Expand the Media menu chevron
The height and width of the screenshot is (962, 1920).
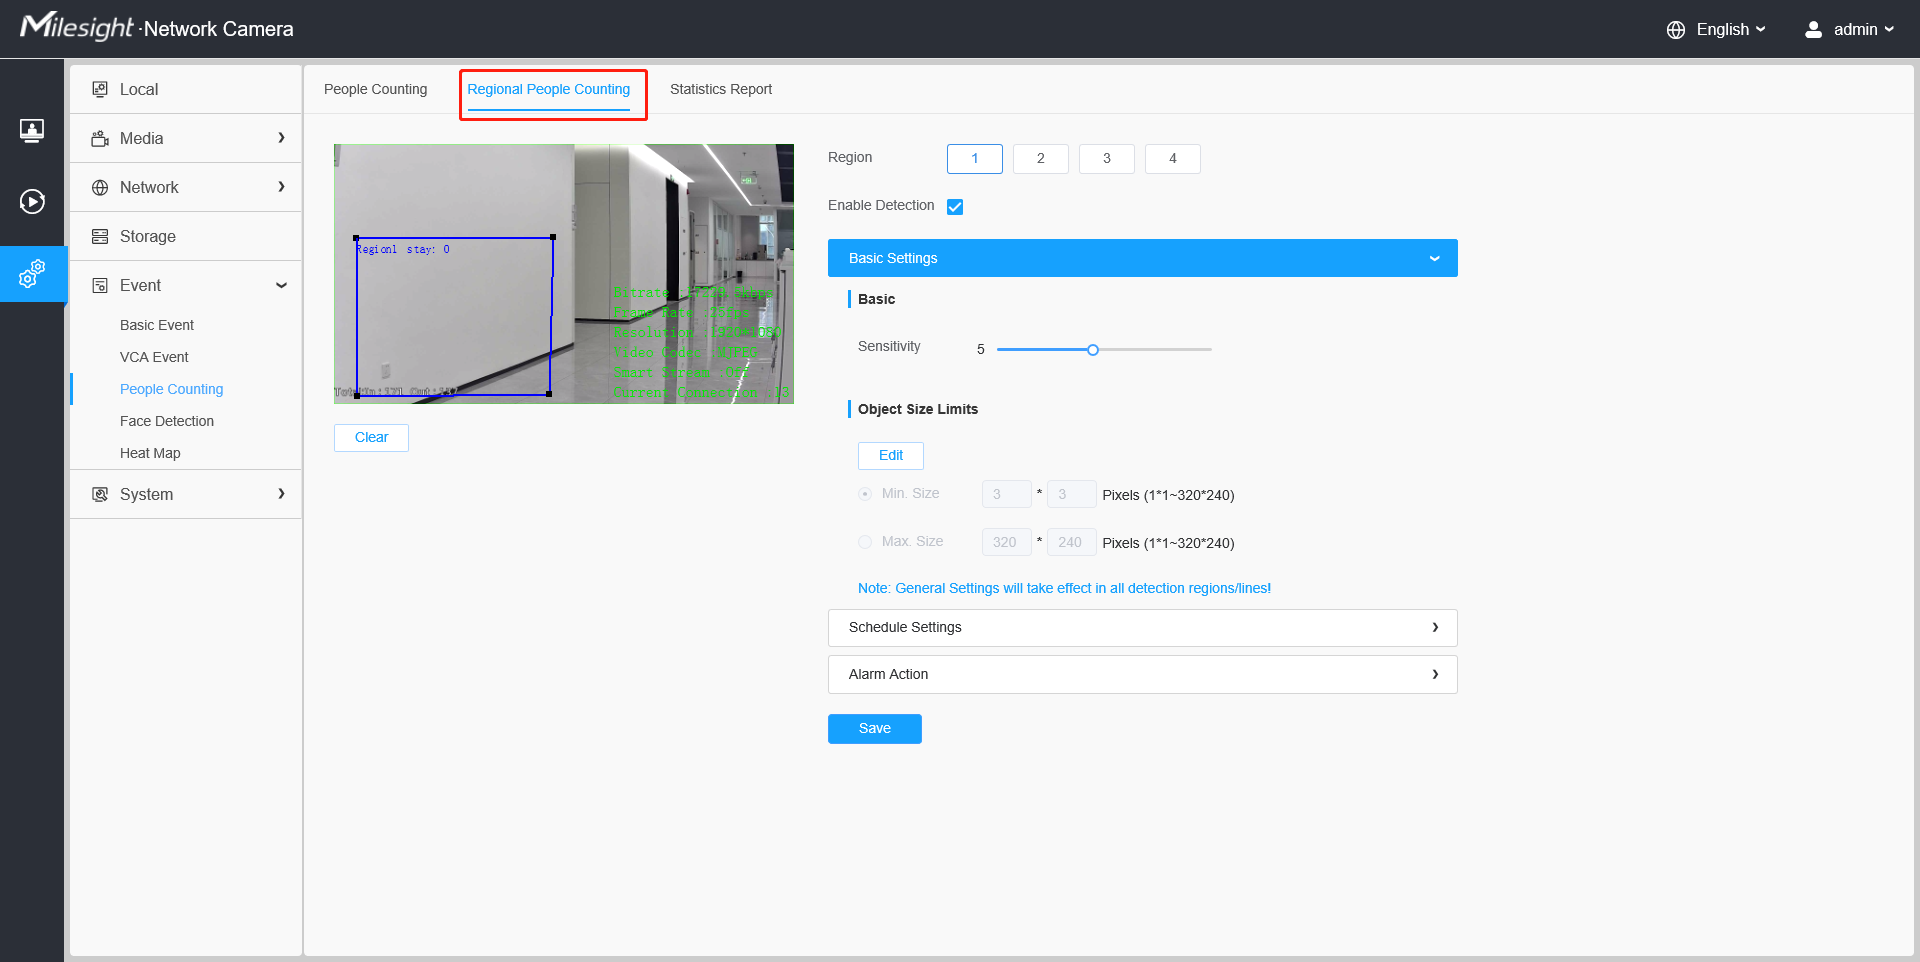point(281,138)
